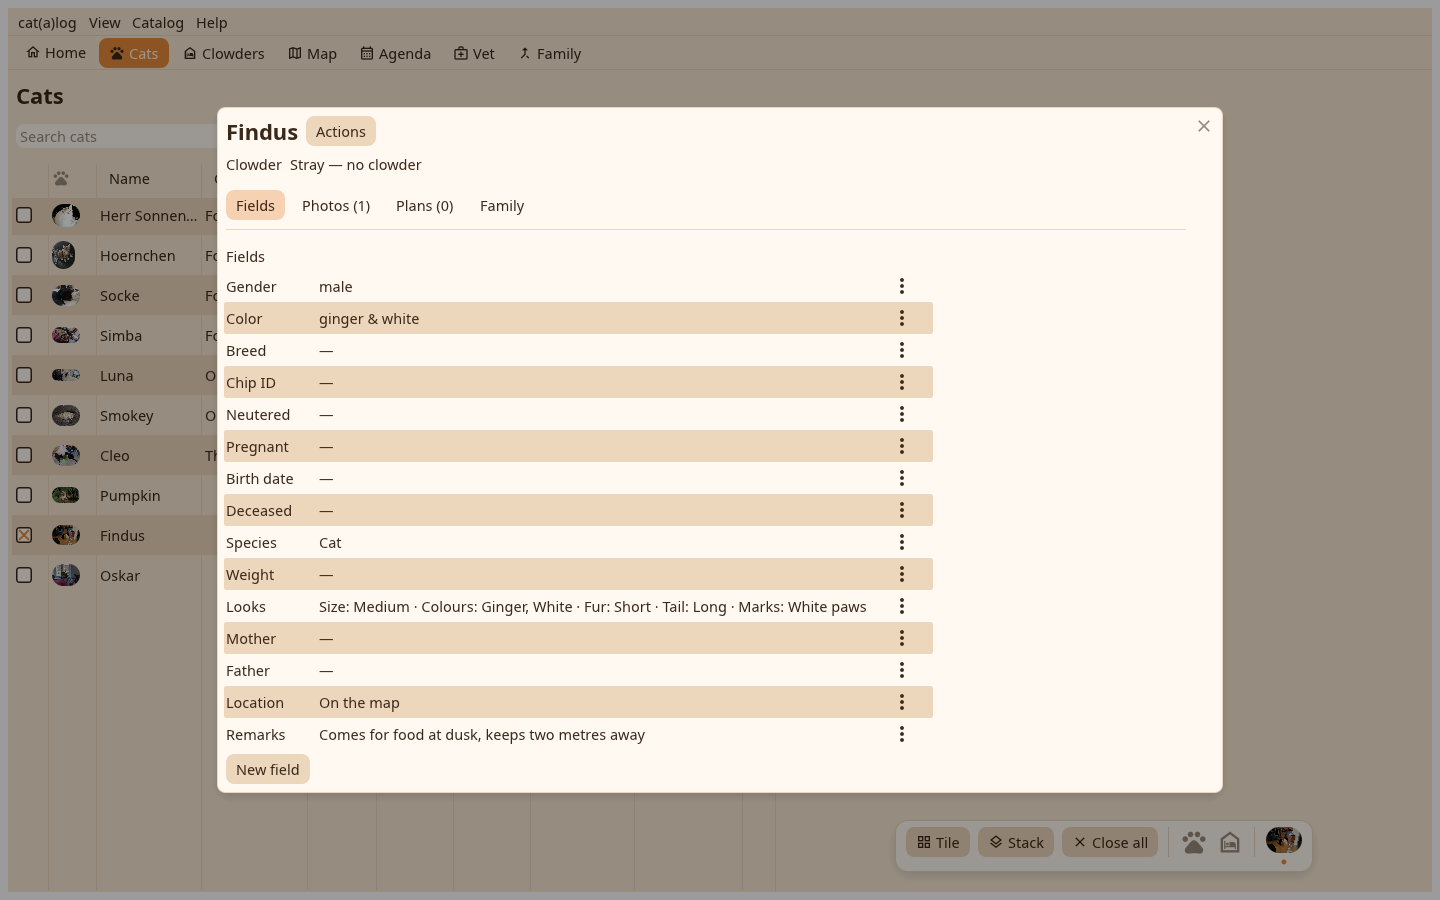Open the Catalog menu
The width and height of the screenshot is (1440, 900).
(x=158, y=23)
